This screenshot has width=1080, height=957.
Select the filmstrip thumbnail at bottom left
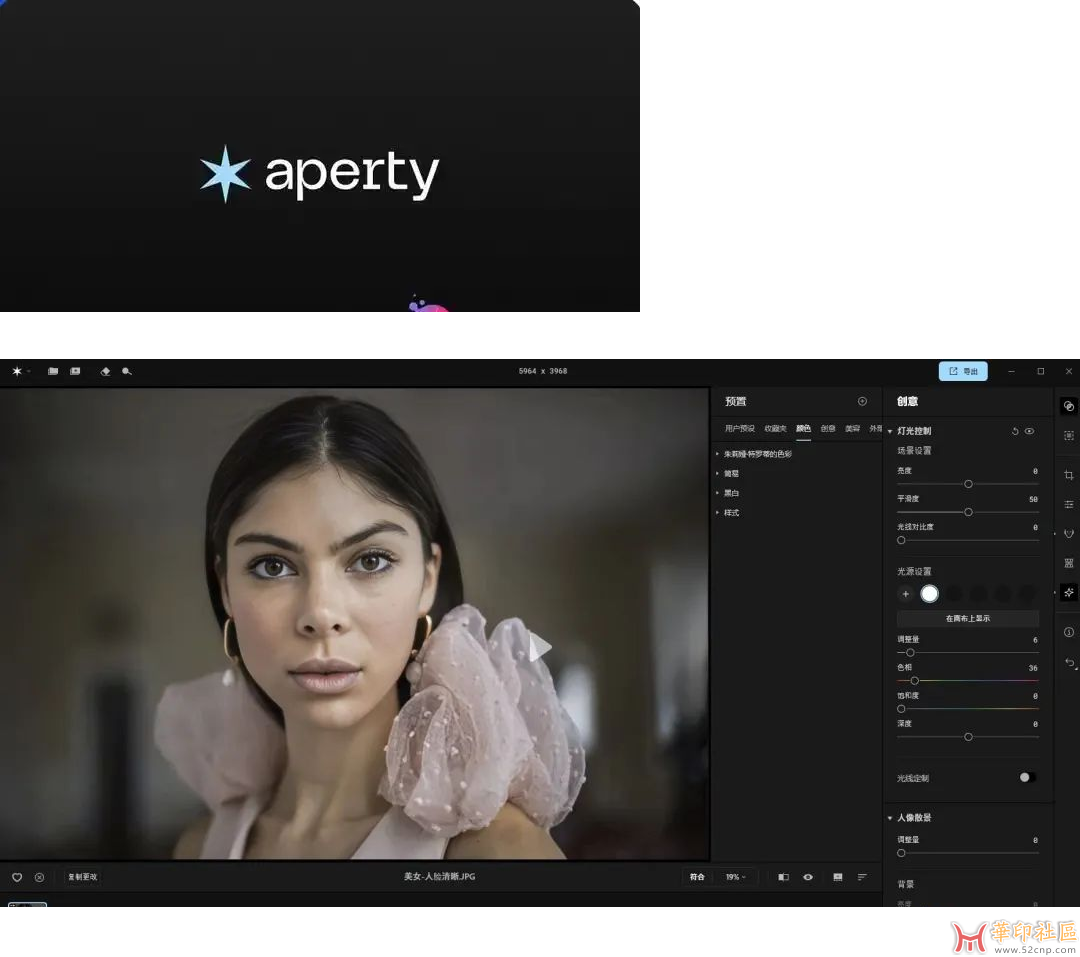[27, 904]
